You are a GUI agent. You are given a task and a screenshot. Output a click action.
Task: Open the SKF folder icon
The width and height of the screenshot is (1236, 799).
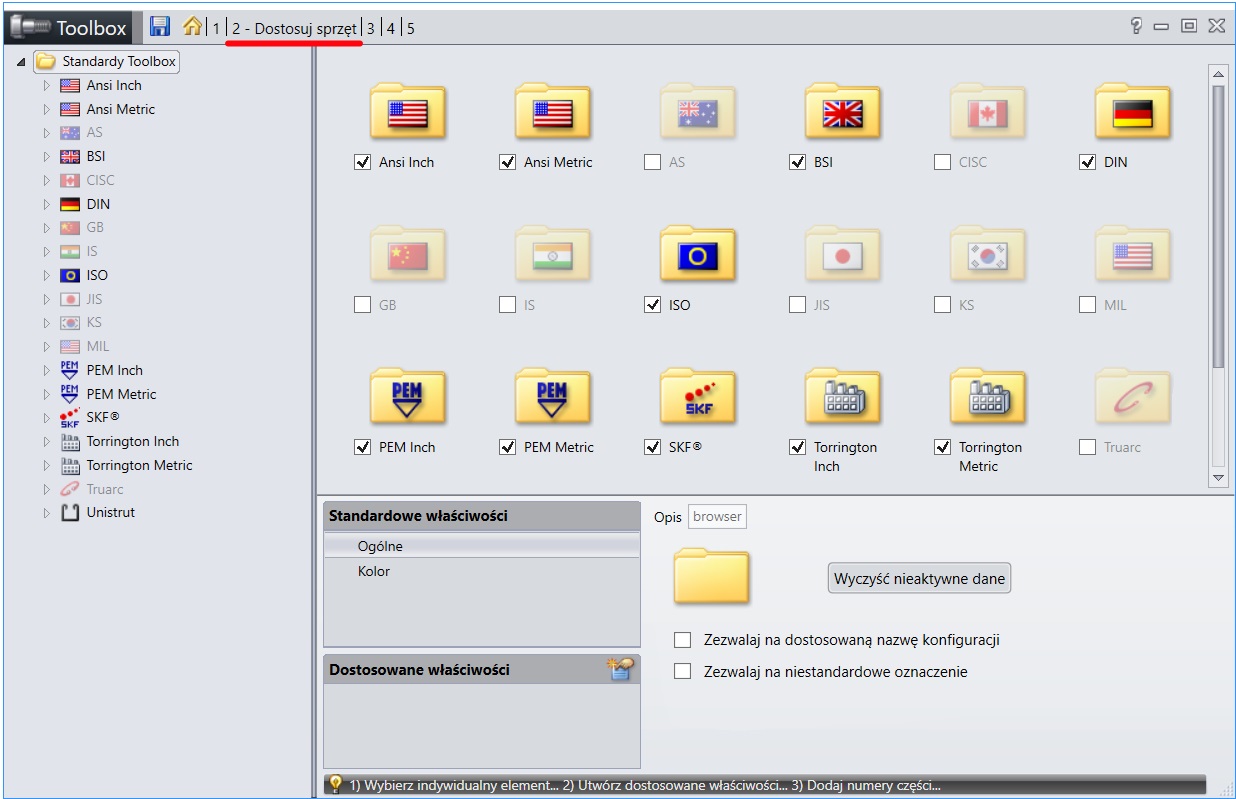pyautogui.click(x=698, y=397)
